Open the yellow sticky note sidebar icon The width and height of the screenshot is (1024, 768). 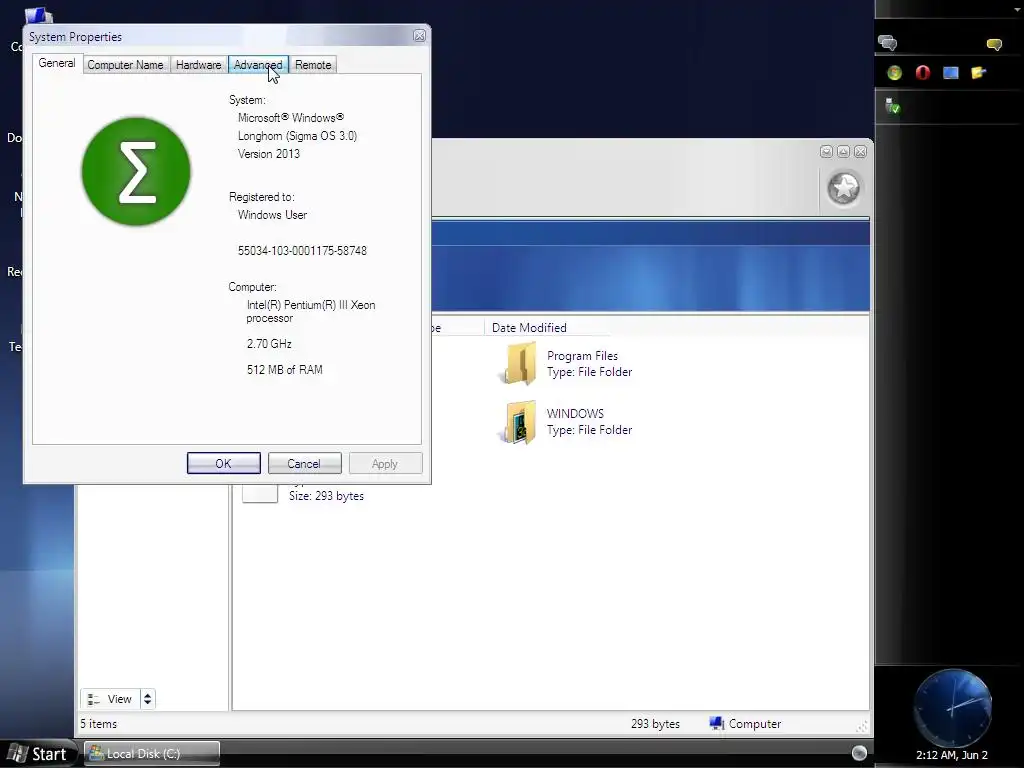coord(978,72)
